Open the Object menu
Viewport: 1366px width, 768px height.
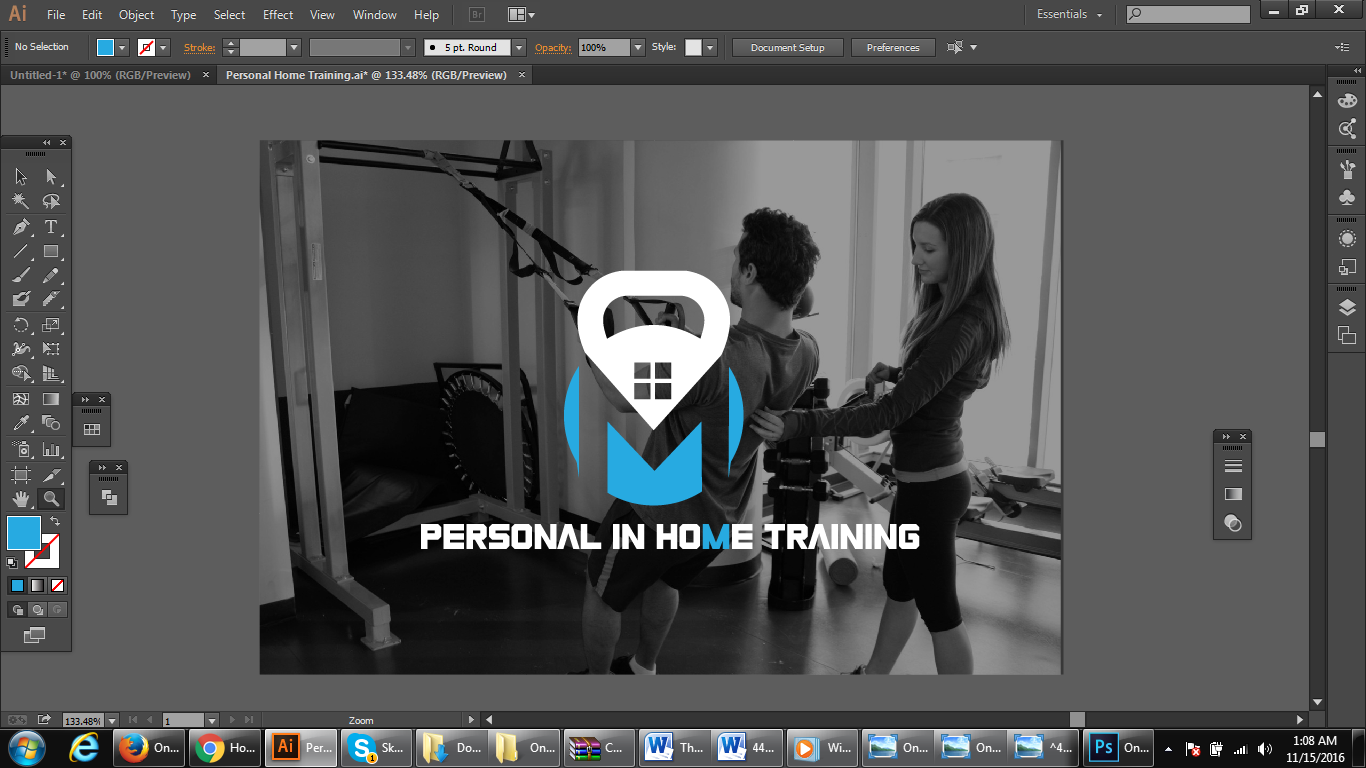tap(136, 15)
